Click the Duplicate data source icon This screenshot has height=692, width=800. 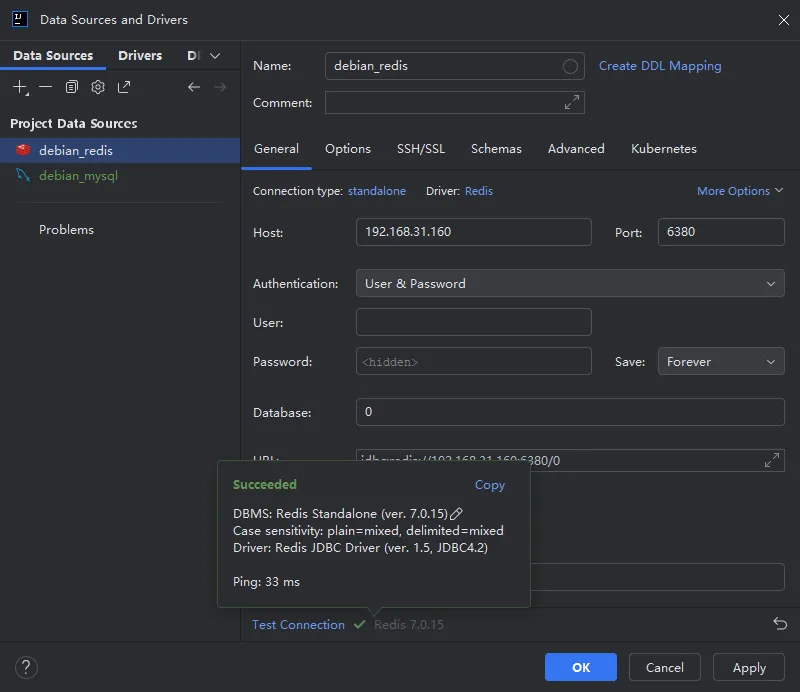pyautogui.click(x=72, y=87)
